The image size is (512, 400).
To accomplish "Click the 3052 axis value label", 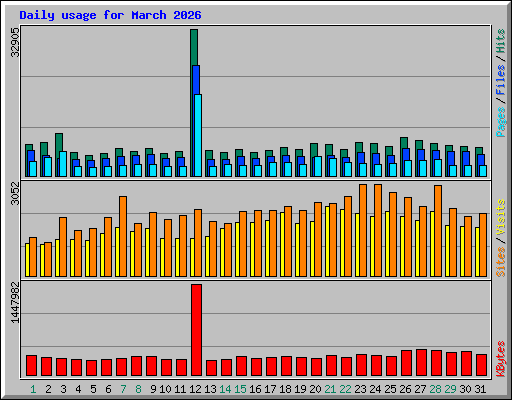I will click(15, 193).
